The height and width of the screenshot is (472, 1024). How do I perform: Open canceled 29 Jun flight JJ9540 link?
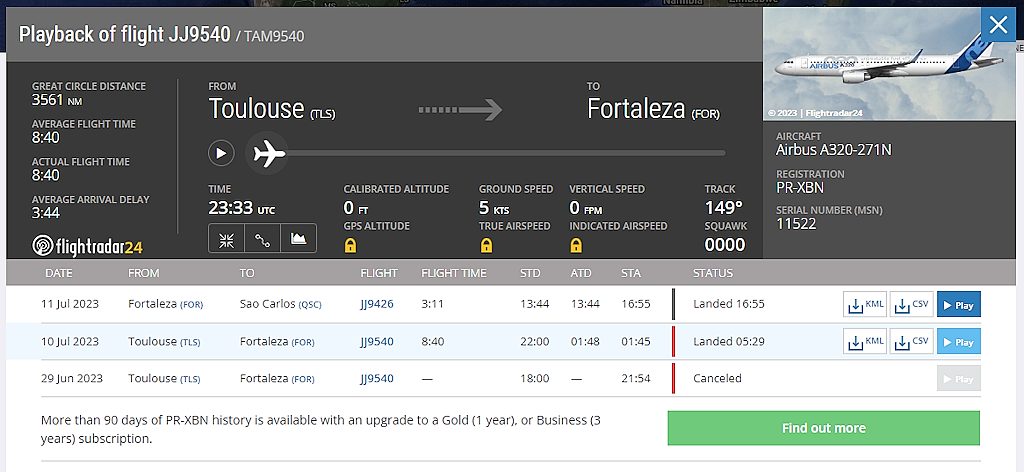[x=376, y=379]
